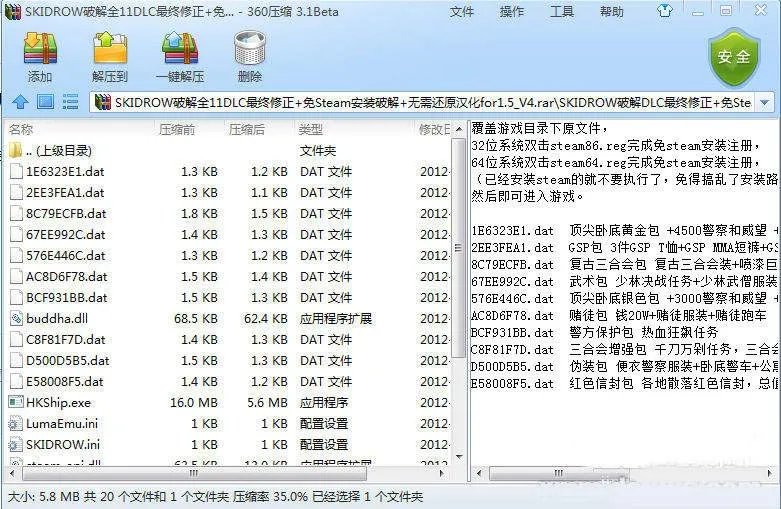Open the 操作 menu
This screenshot has width=781, height=509.
tap(512, 11)
